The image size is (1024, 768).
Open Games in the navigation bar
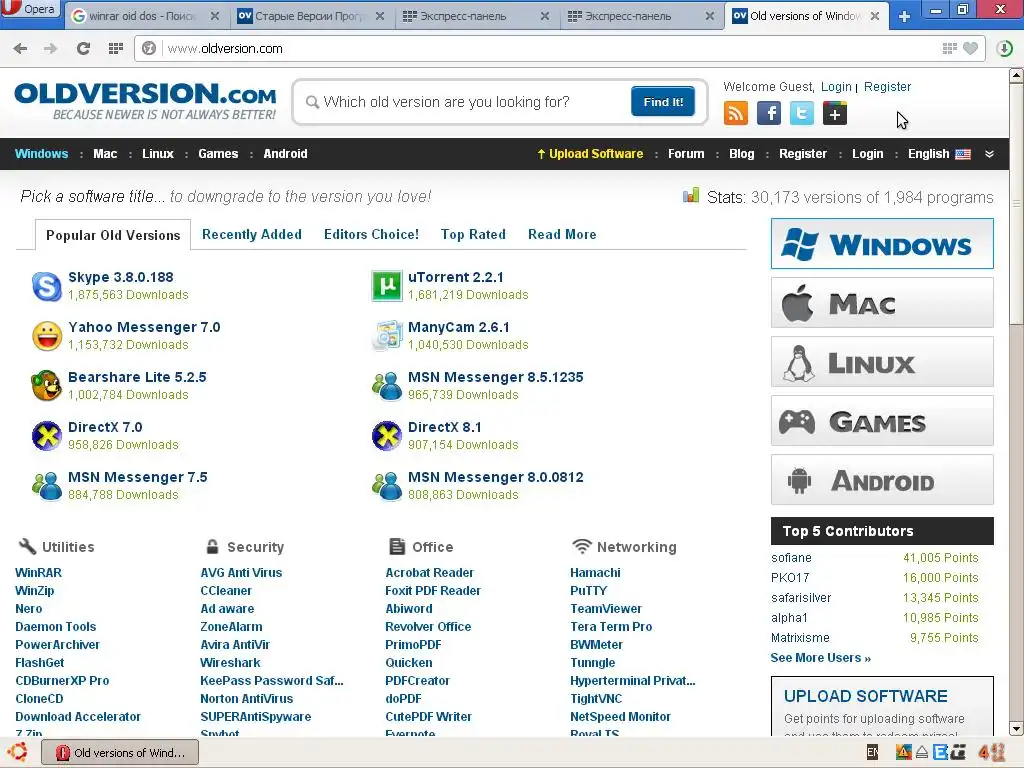[x=218, y=154]
